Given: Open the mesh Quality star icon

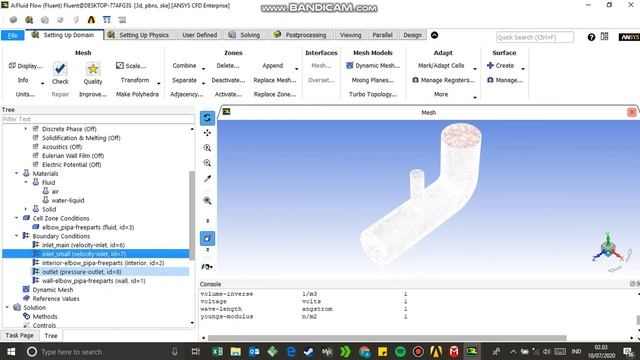Looking at the screenshot, I should (x=93, y=69).
